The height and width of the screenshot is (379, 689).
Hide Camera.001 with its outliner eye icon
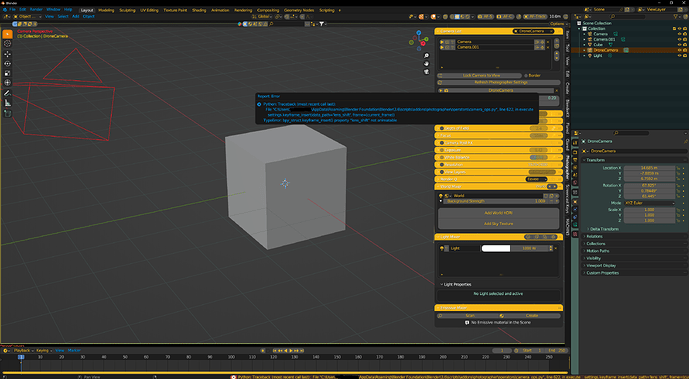pyautogui.click(x=679, y=39)
